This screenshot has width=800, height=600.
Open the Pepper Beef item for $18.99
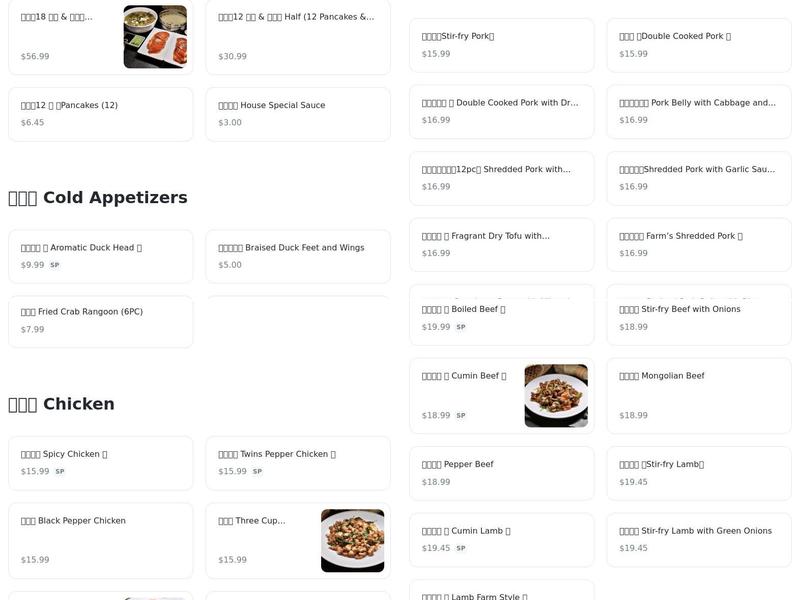point(501,473)
